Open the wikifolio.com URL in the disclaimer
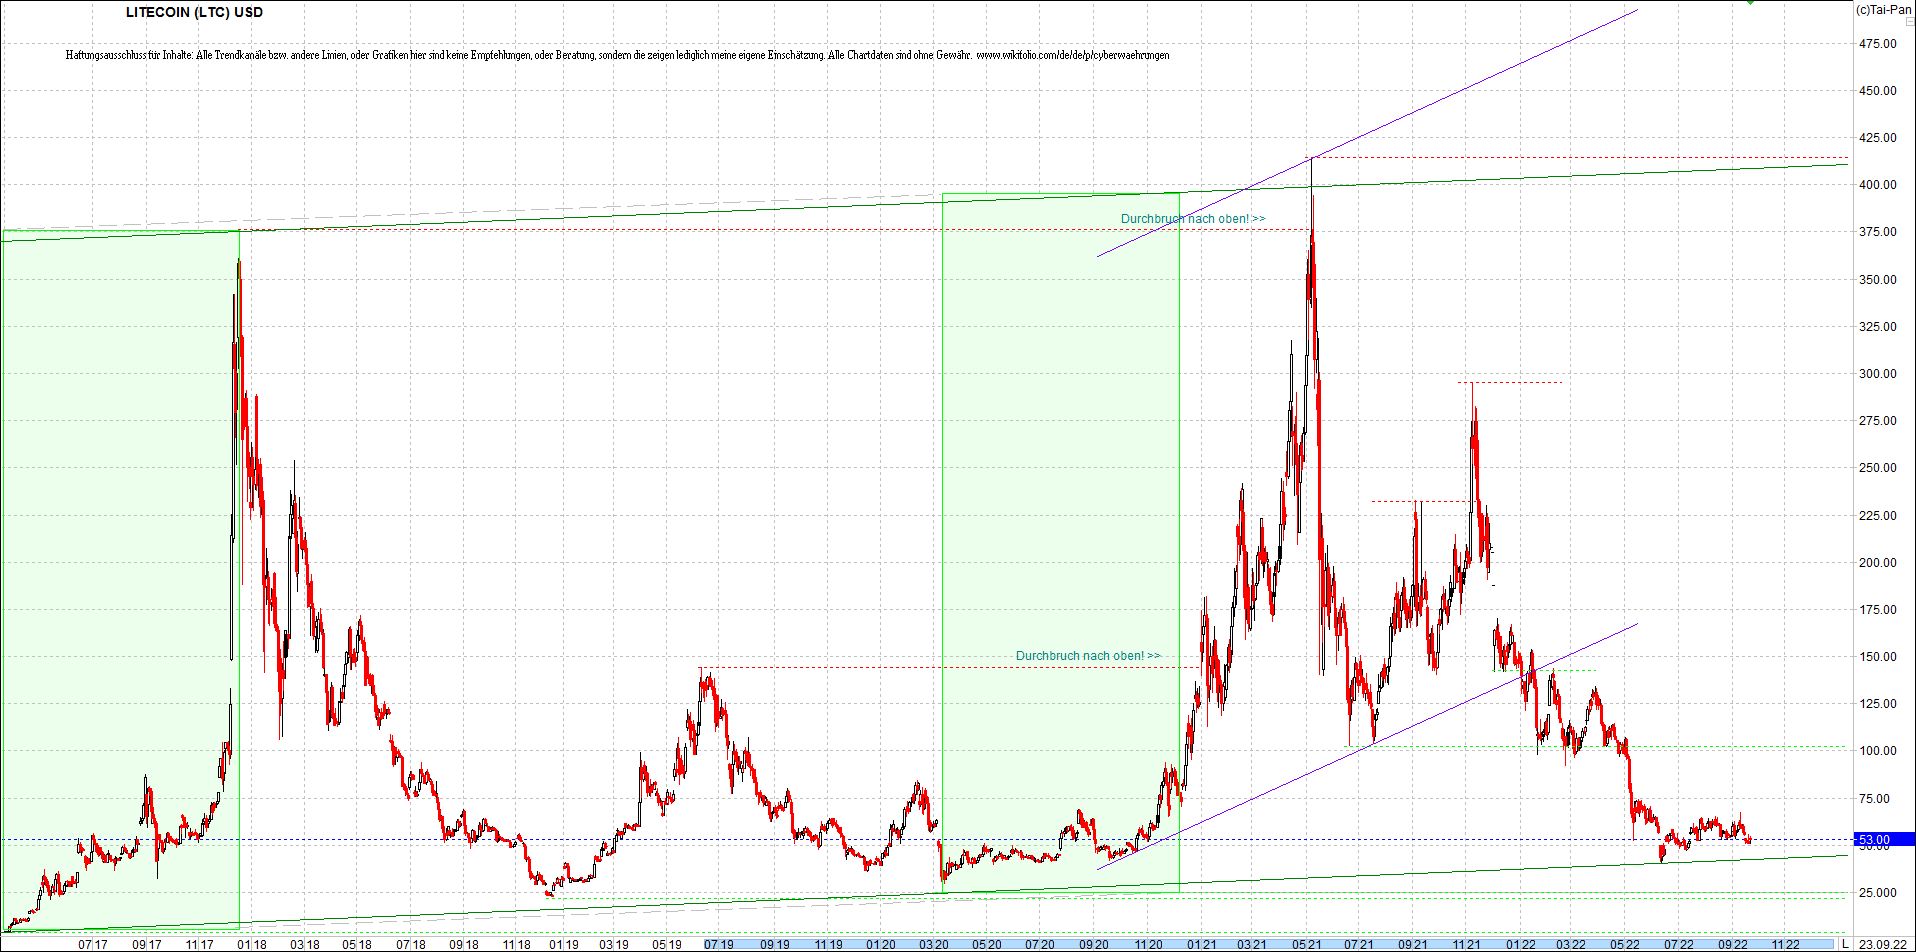This screenshot has width=1916, height=952. pyautogui.click(x=1072, y=55)
